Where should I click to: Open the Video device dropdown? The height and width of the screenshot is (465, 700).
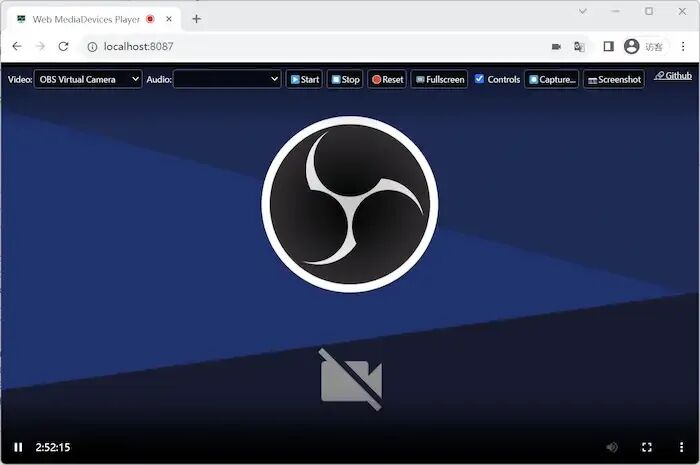[88, 79]
